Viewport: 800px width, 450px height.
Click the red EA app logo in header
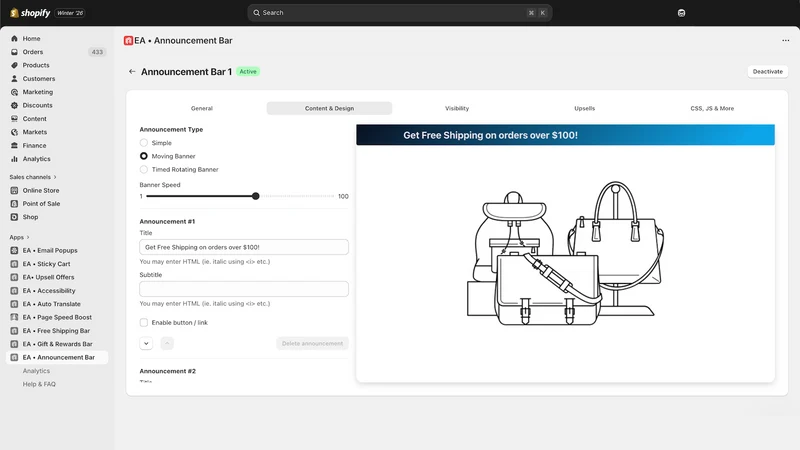click(128, 40)
